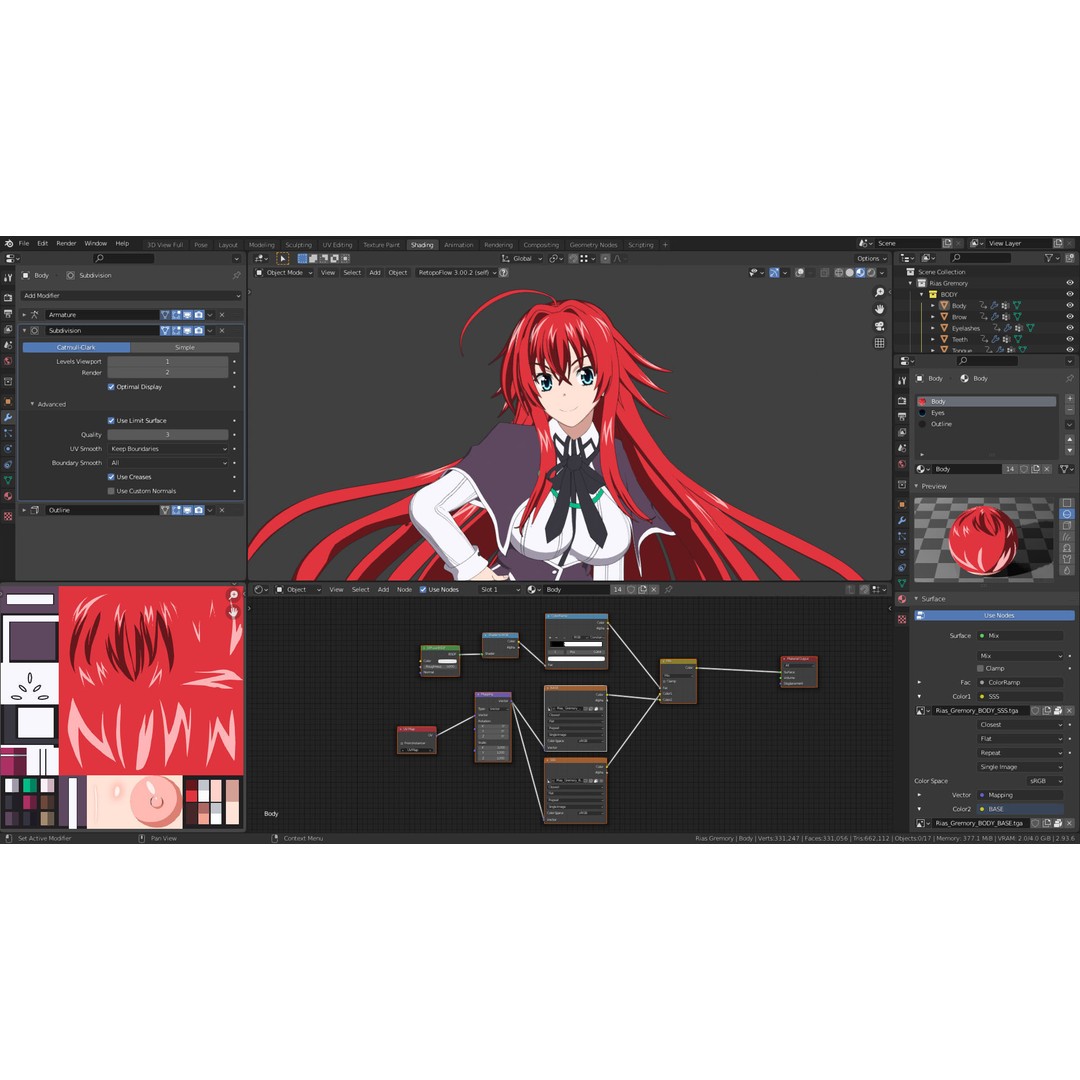Open Object Mode dropdown
This screenshot has height=1080, width=1080.
284,273
